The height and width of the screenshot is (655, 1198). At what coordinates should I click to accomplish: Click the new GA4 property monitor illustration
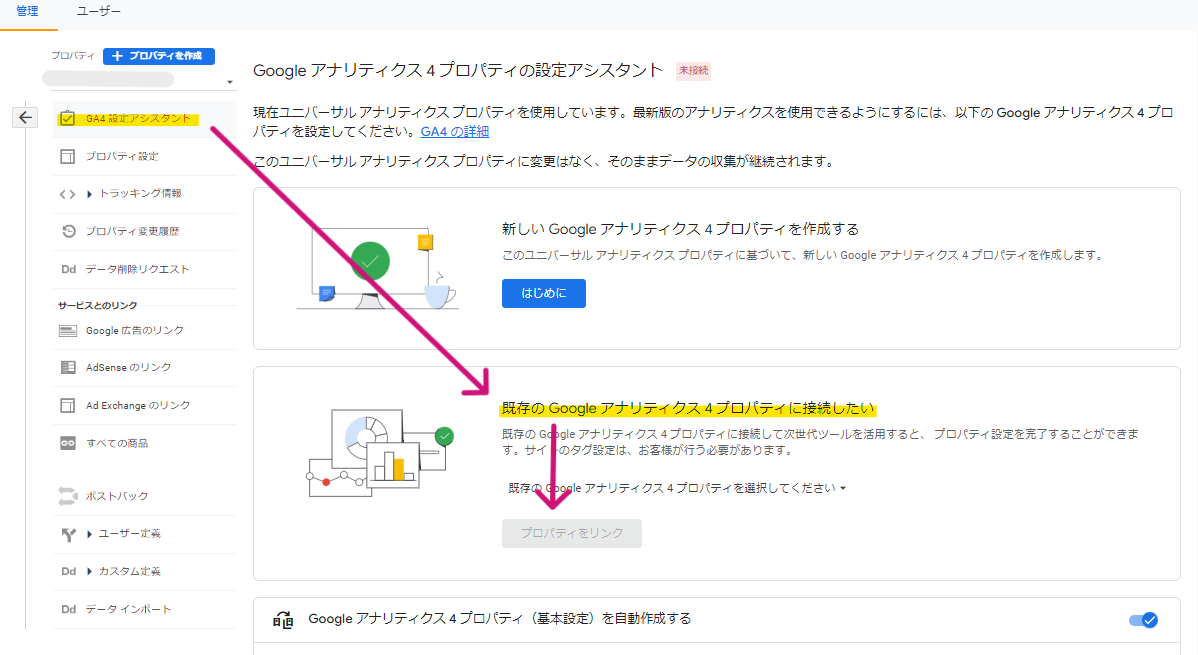(x=377, y=268)
